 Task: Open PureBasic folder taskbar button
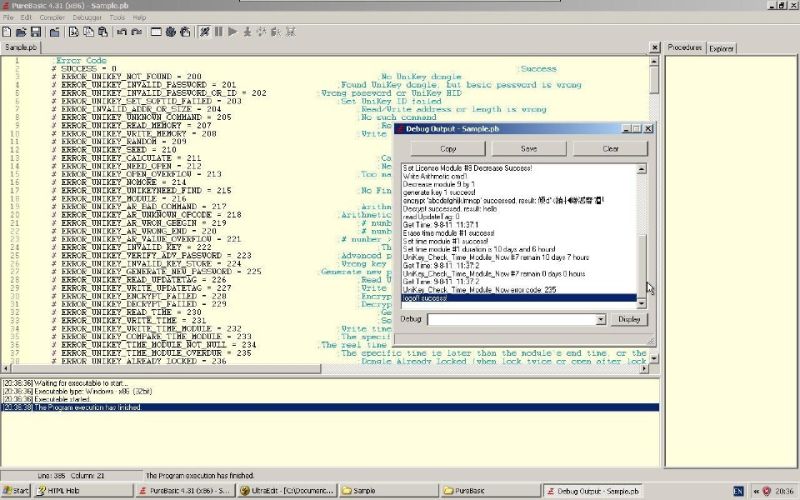490,491
